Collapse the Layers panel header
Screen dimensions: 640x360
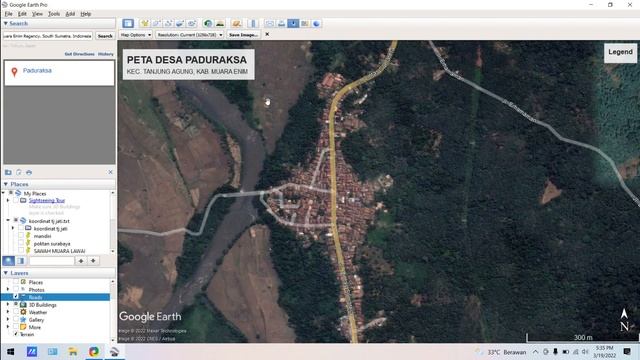(x=59, y=273)
